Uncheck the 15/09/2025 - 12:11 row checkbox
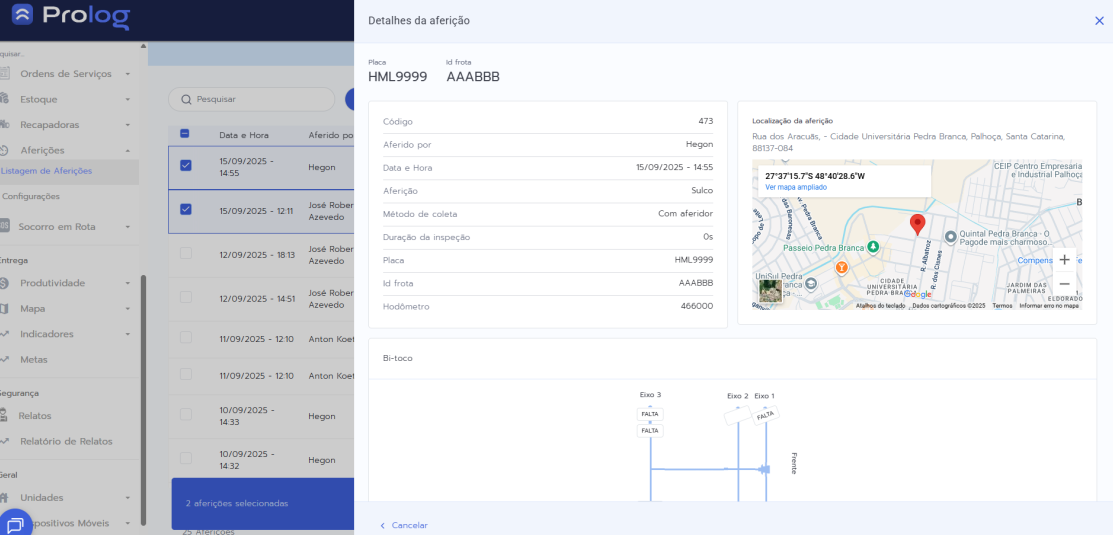 (x=185, y=210)
